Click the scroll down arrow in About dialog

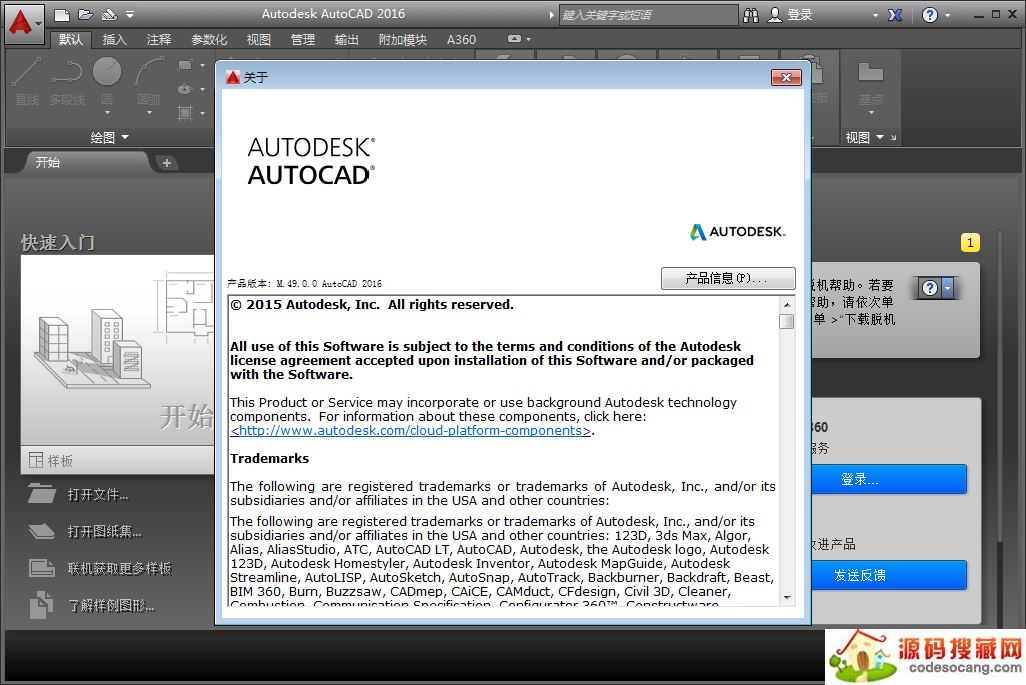(x=787, y=597)
